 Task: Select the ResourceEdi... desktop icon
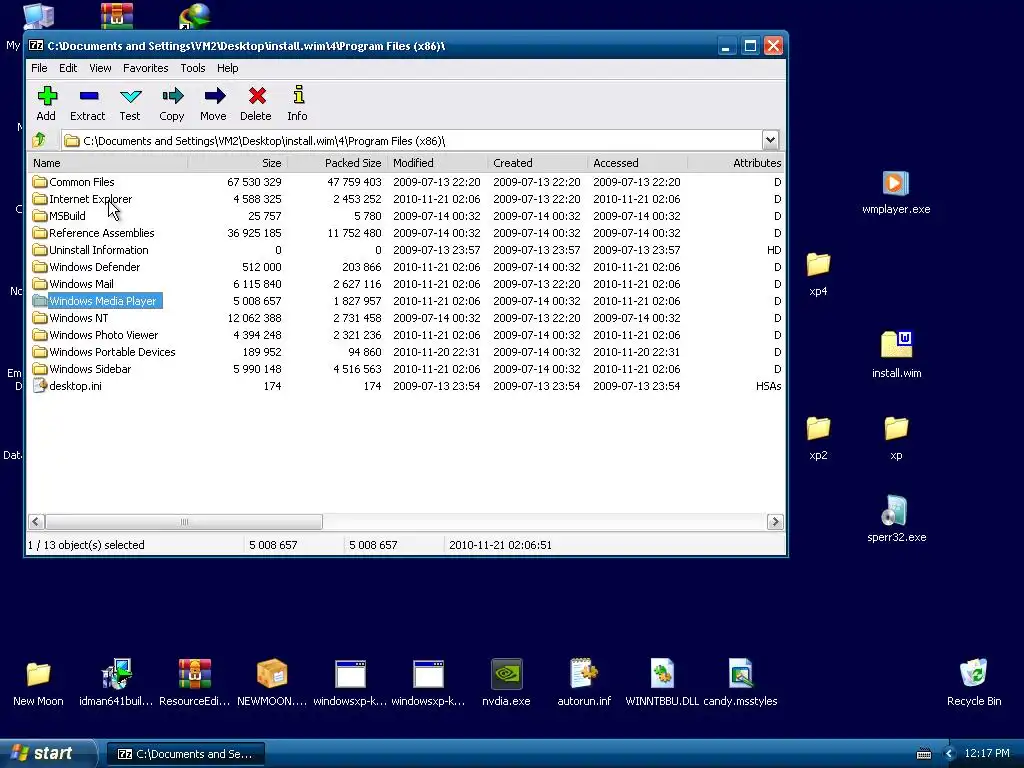point(195,682)
